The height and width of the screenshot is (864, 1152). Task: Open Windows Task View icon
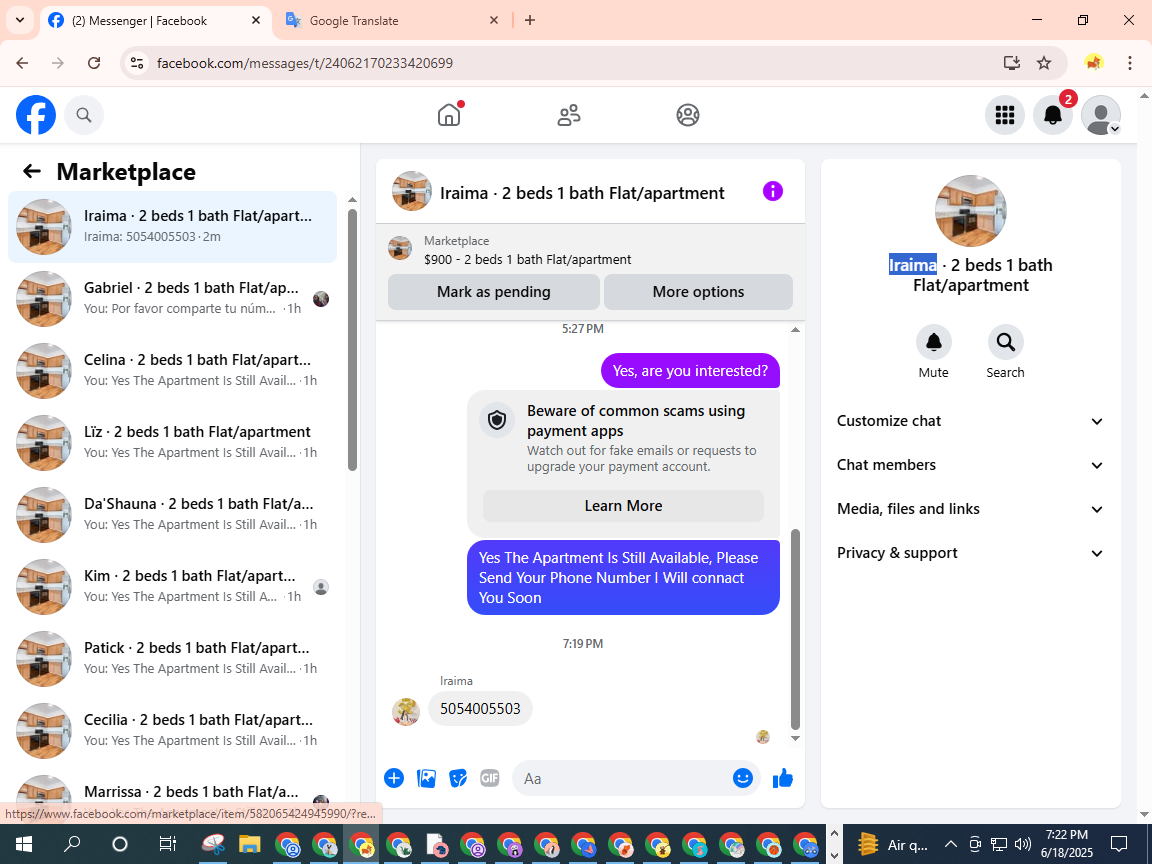click(168, 844)
